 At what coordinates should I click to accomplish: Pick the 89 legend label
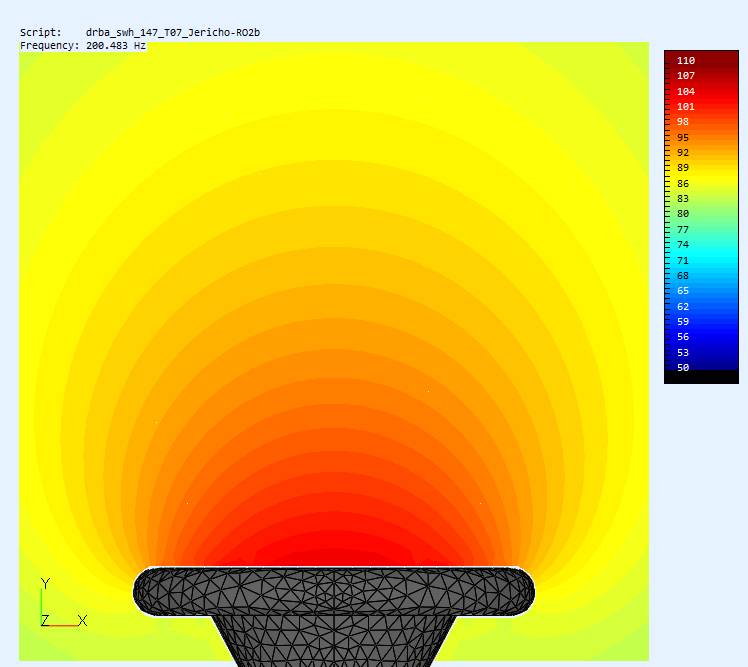683,168
